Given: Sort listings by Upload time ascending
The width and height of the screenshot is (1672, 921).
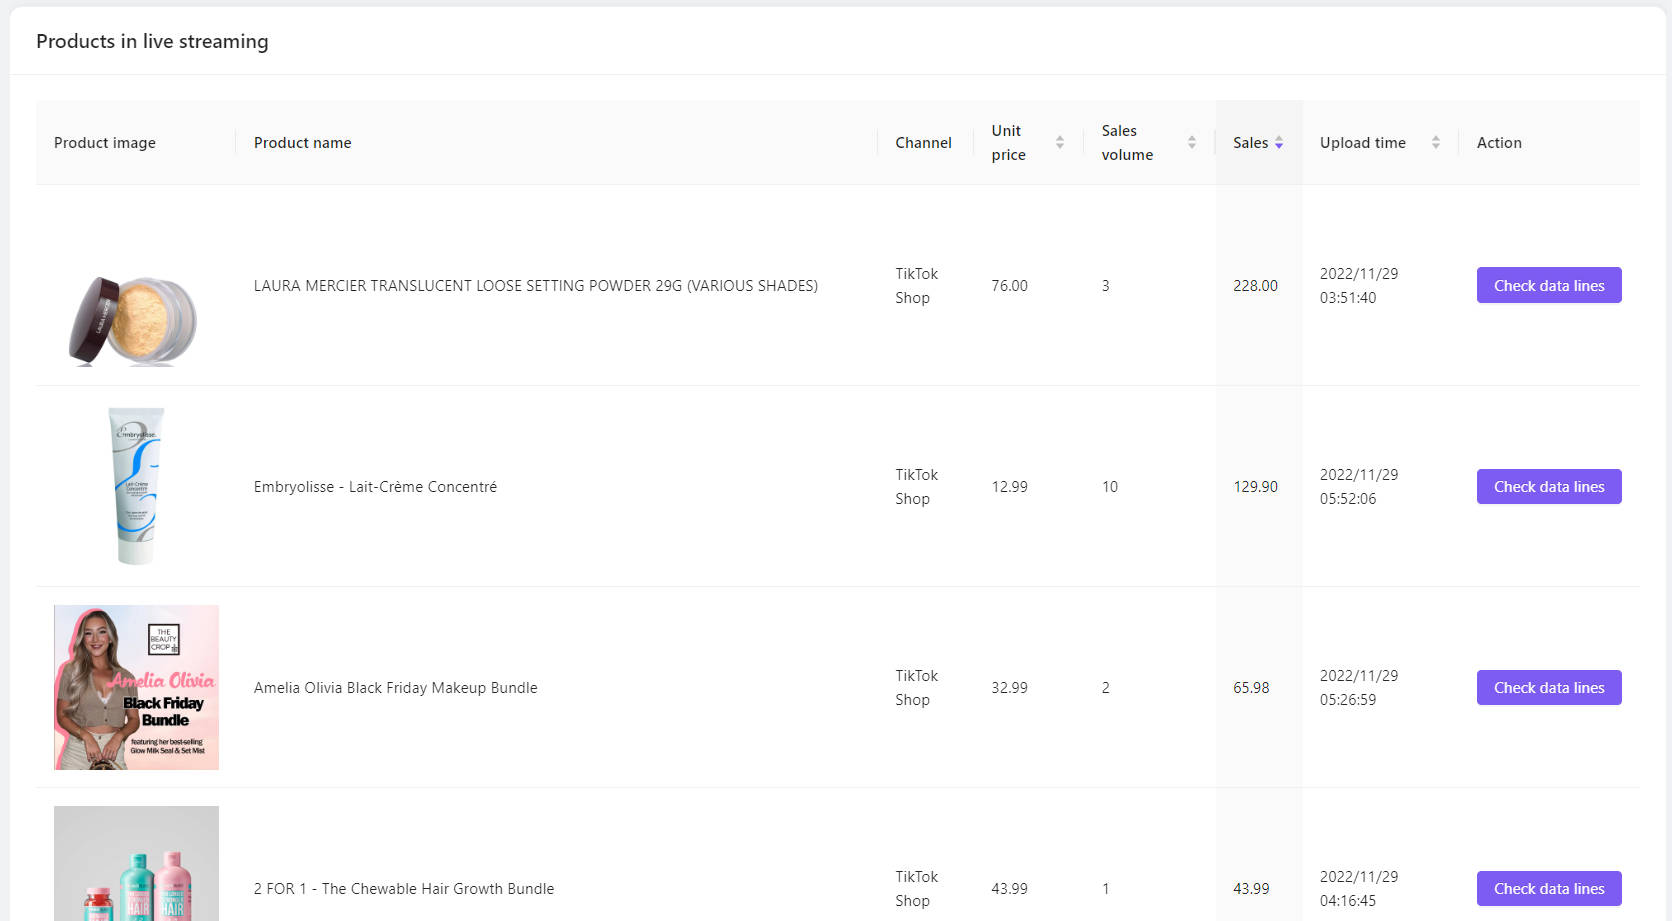Looking at the screenshot, I should (1437, 138).
